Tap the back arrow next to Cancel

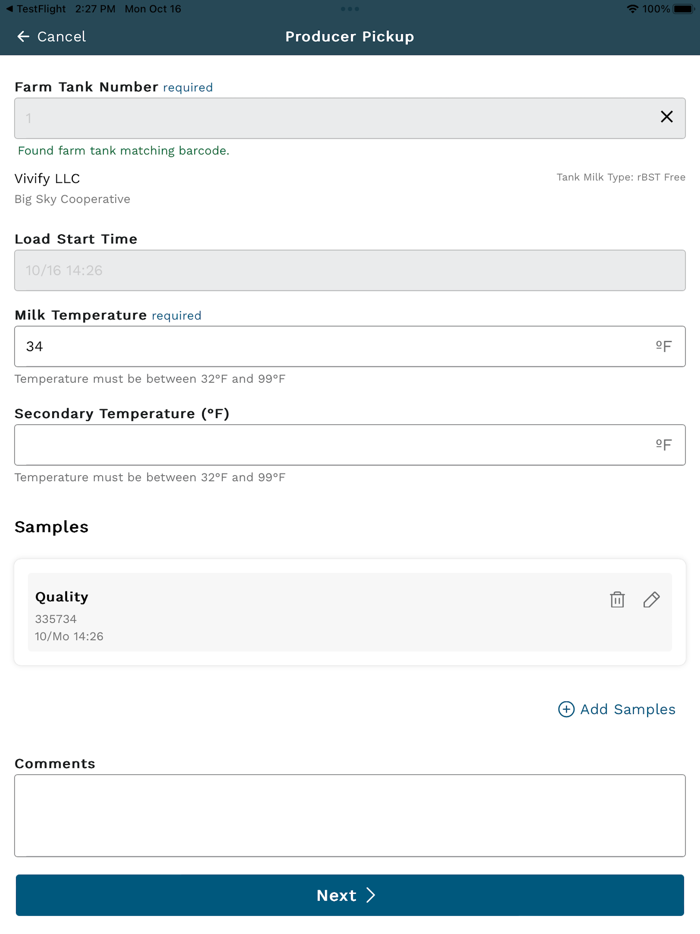pyautogui.click(x=23, y=37)
